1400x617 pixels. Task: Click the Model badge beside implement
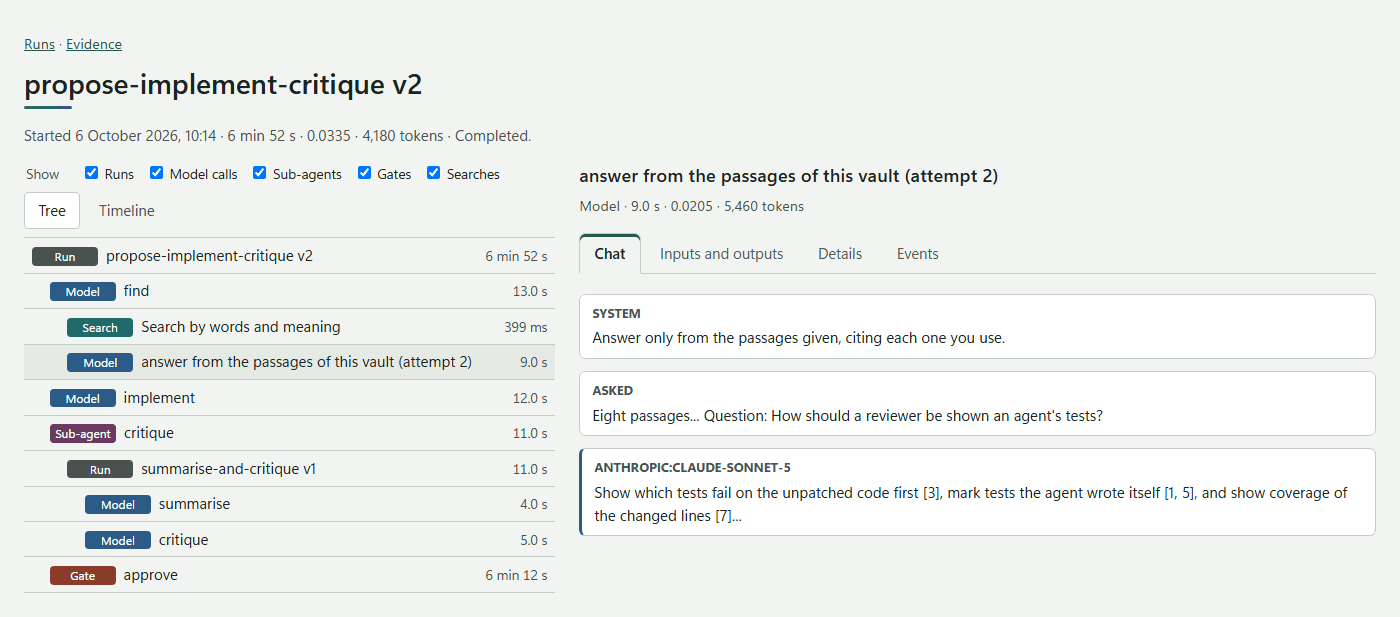[x=83, y=398]
